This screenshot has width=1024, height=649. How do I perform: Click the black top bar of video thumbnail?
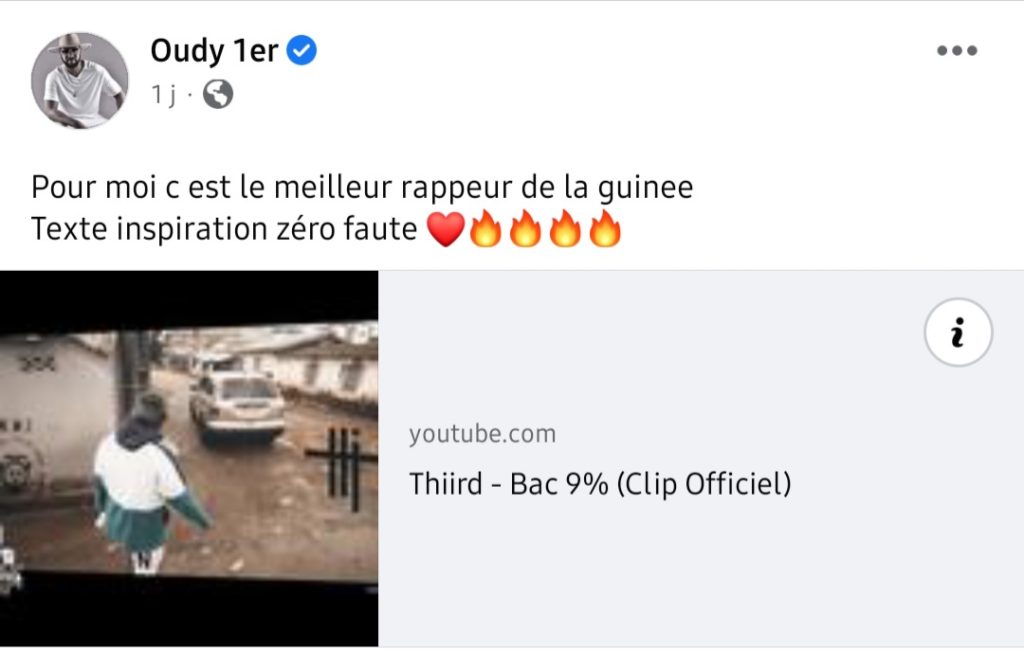[x=189, y=295]
